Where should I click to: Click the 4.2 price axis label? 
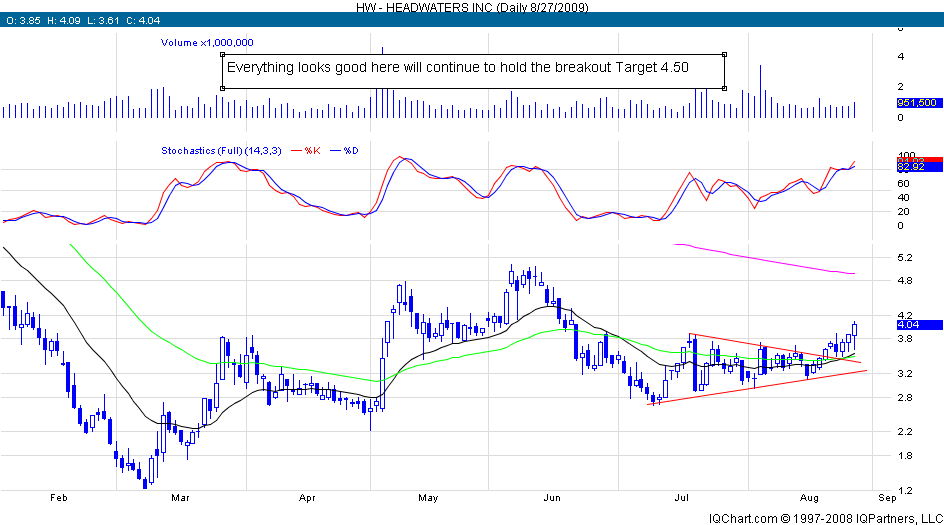[x=905, y=315]
